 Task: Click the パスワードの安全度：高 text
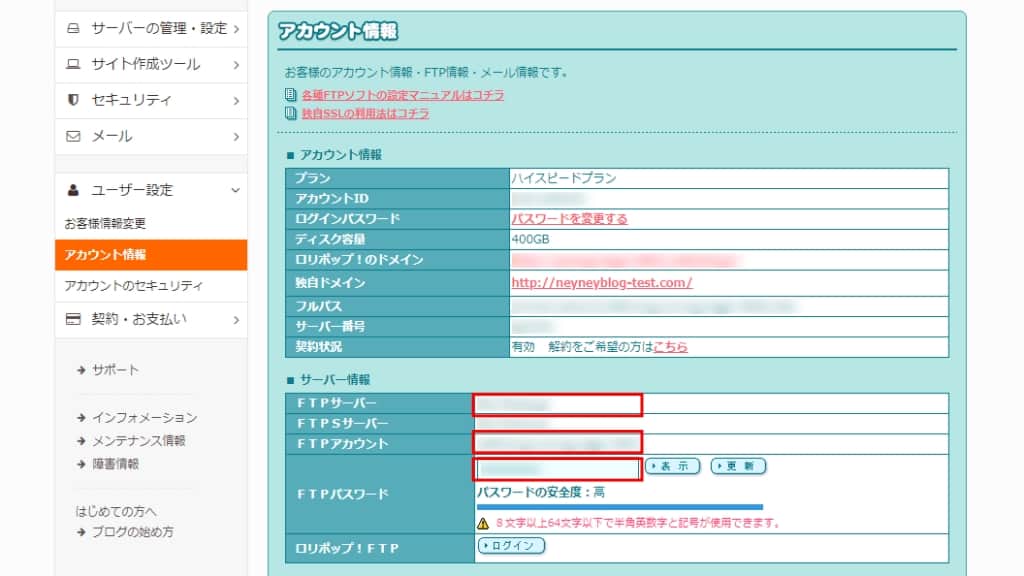(541, 492)
